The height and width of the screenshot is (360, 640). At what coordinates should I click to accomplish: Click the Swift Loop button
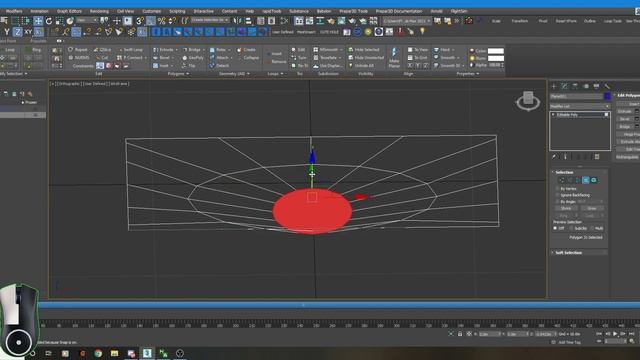tap(130, 50)
